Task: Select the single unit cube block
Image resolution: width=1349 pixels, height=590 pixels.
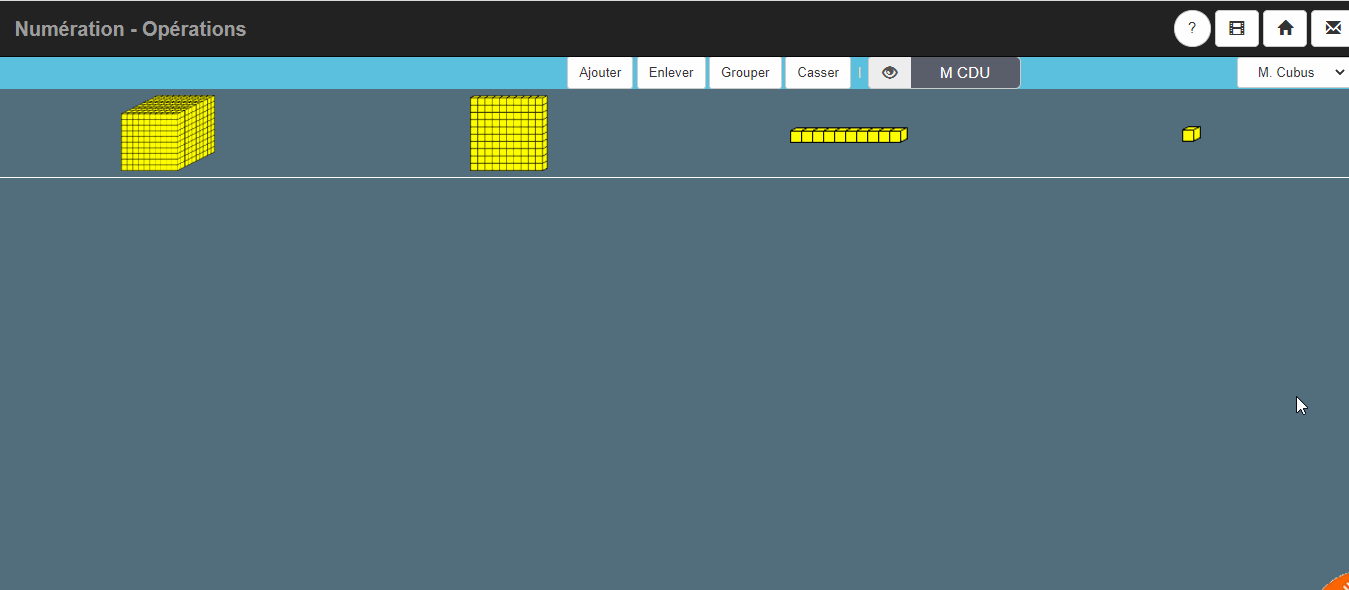Action: pos(1191,134)
